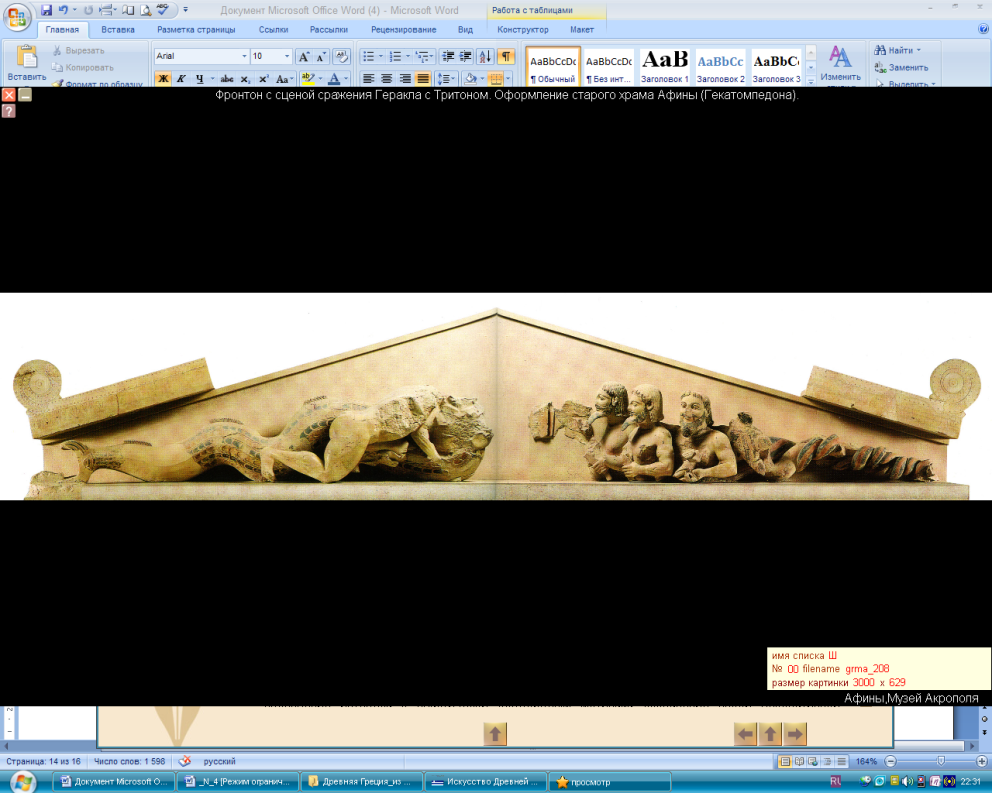This screenshot has height=793, width=992.
Task: Open the Arial font name dropdown
Action: point(244,56)
